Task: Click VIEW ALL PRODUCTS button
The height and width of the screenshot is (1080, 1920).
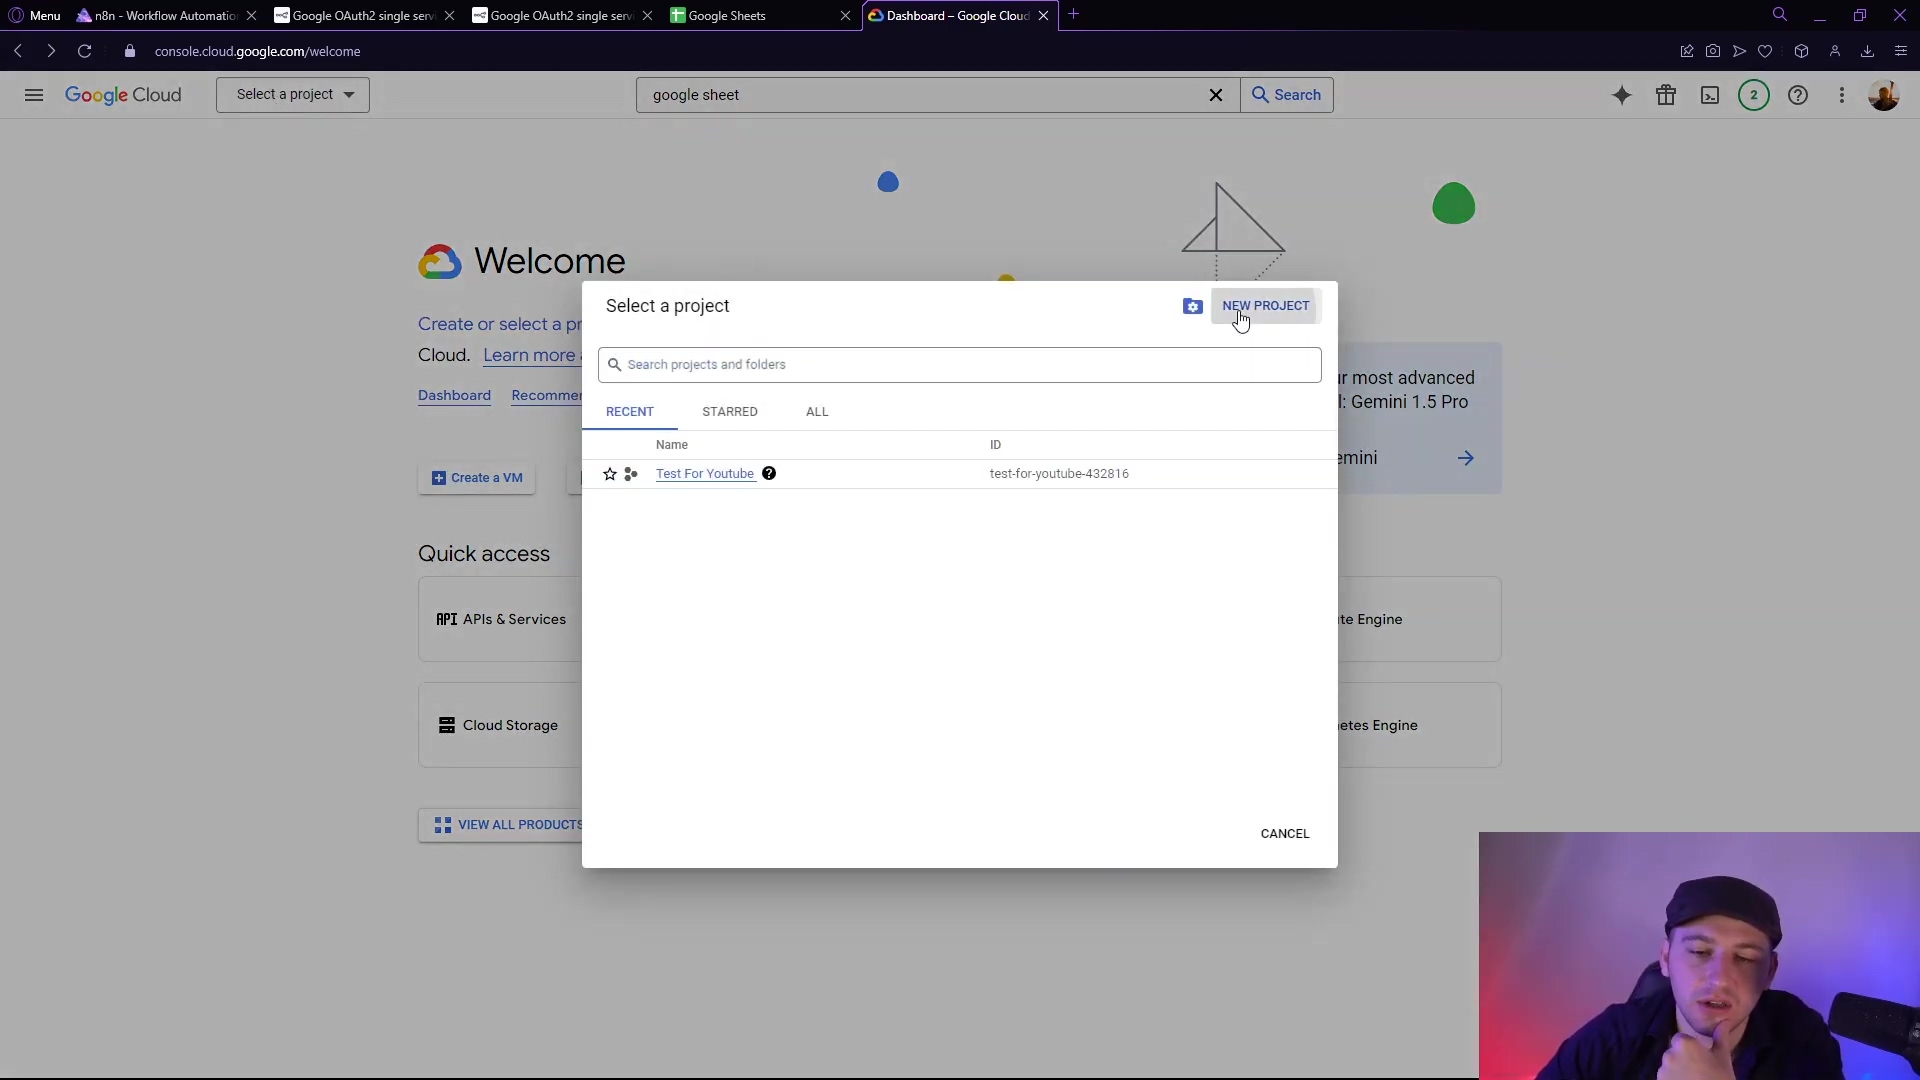Action: [x=509, y=825]
